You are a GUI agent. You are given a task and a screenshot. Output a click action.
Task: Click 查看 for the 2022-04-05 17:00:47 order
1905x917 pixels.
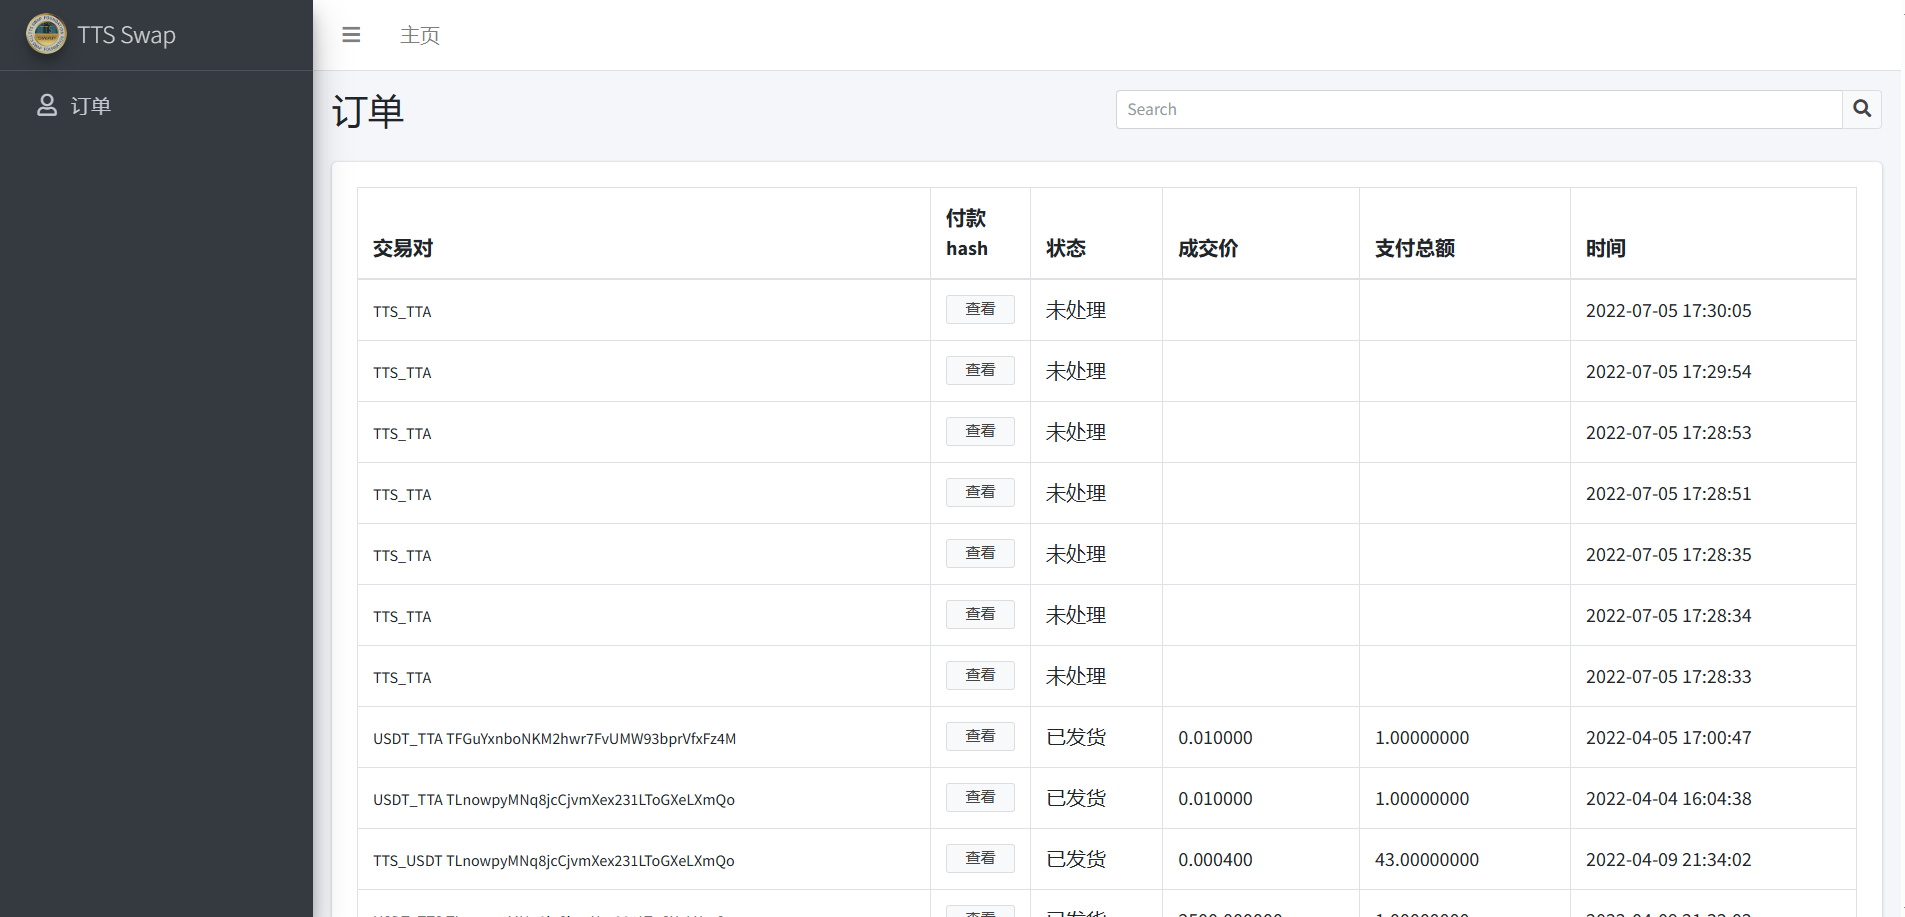980,737
